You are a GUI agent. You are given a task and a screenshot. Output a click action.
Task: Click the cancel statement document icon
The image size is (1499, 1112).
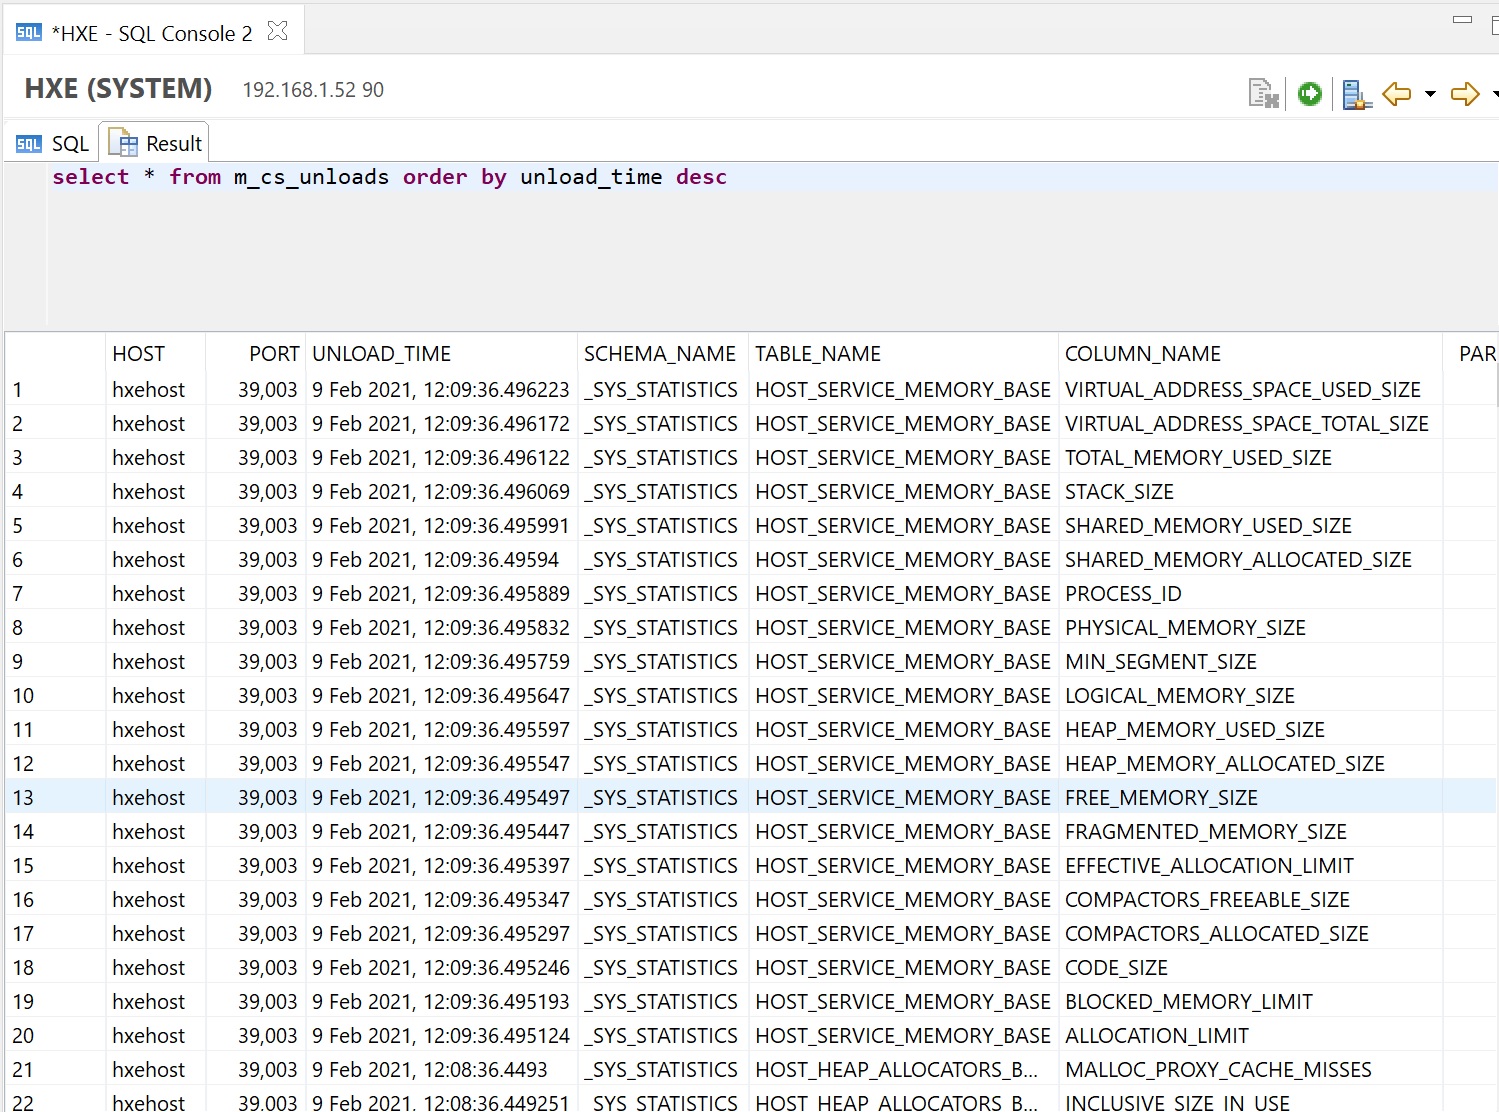pyautogui.click(x=1263, y=94)
